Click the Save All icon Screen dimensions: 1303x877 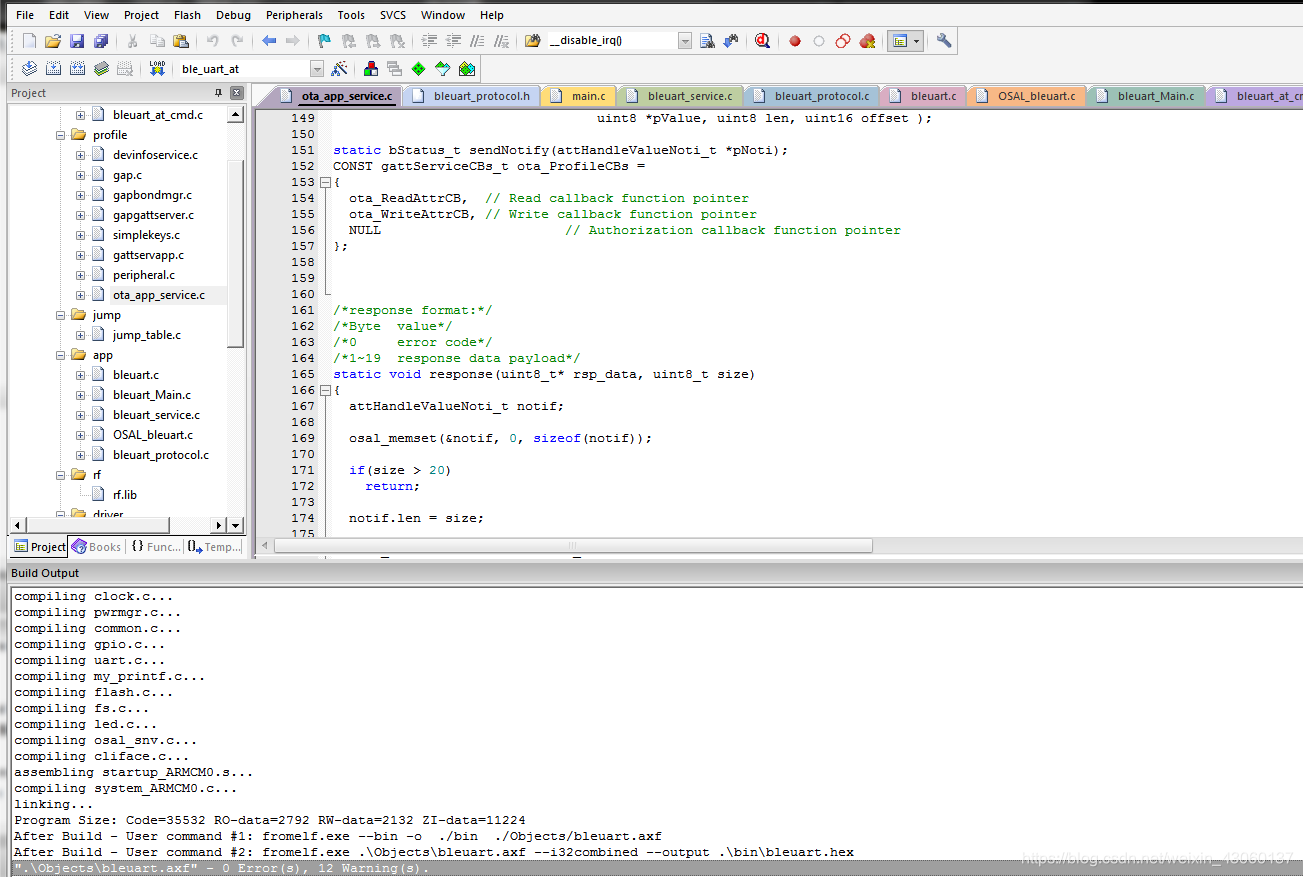pyautogui.click(x=101, y=41)
